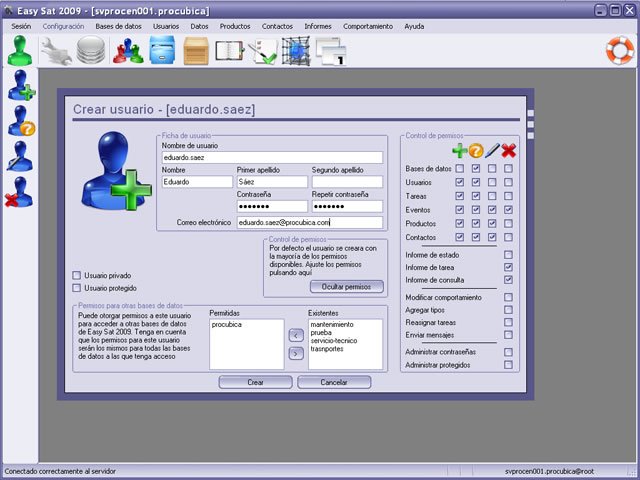
Task: Click the green plus permissions column icon
Action: click(x=460, y=151)
